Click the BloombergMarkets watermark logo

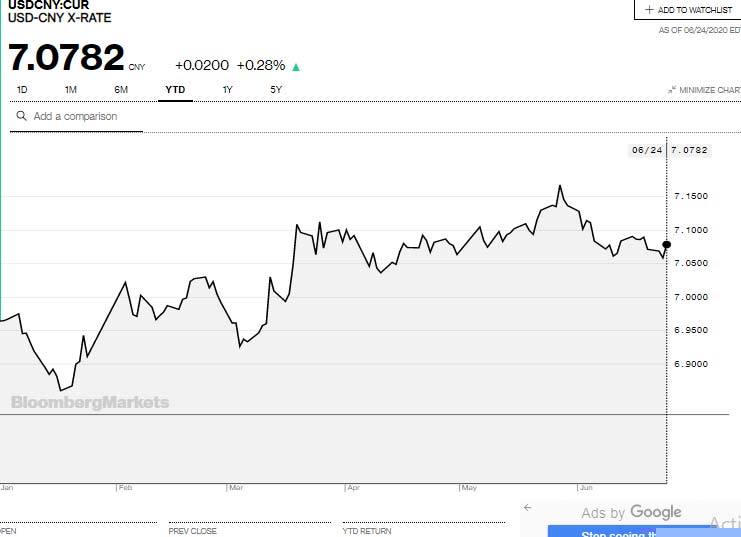[90, 403]
